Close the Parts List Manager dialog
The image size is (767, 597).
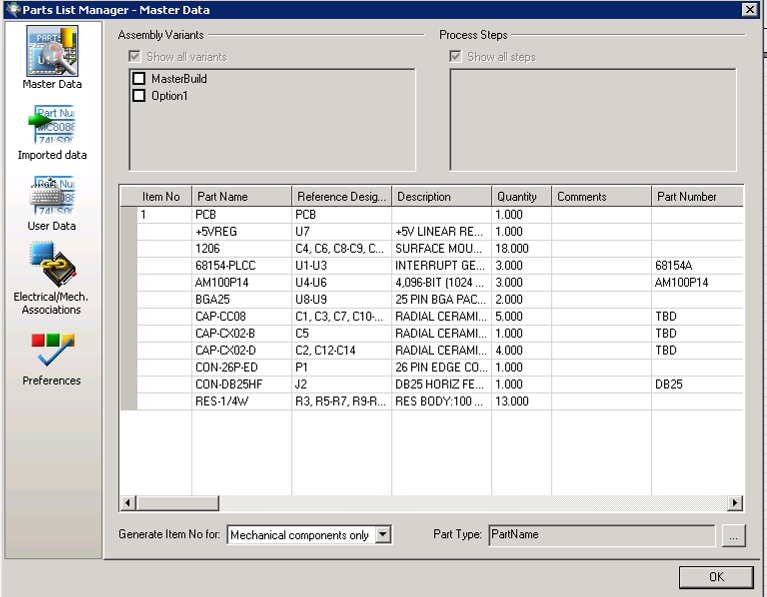749,9
